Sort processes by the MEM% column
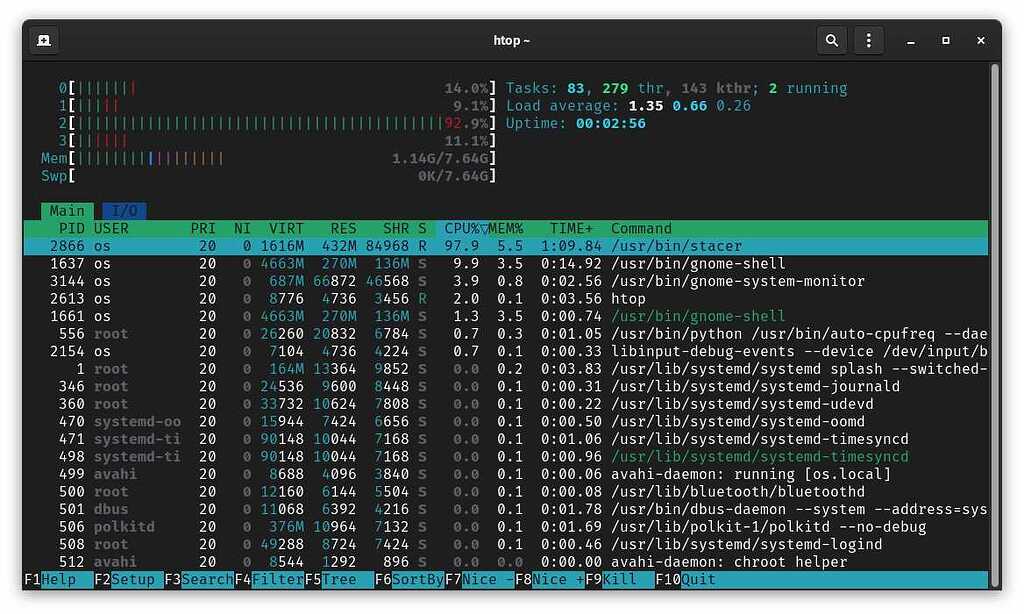 click(508, 228)
